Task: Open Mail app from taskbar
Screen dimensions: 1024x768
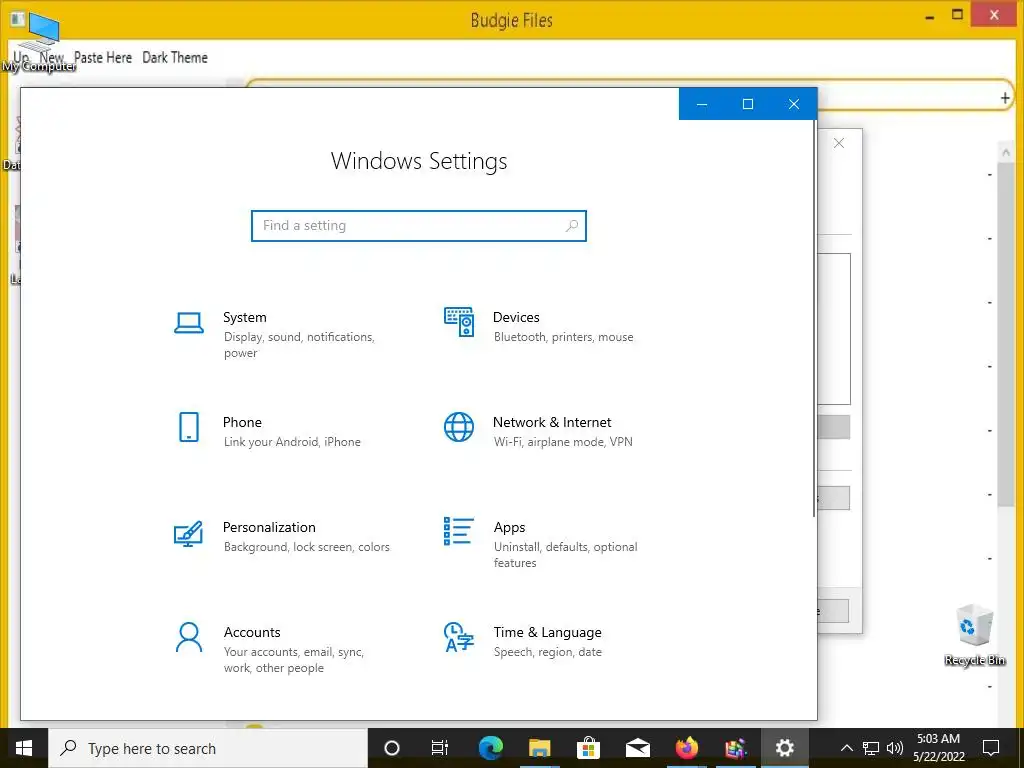Action: (x=637, y=748)
